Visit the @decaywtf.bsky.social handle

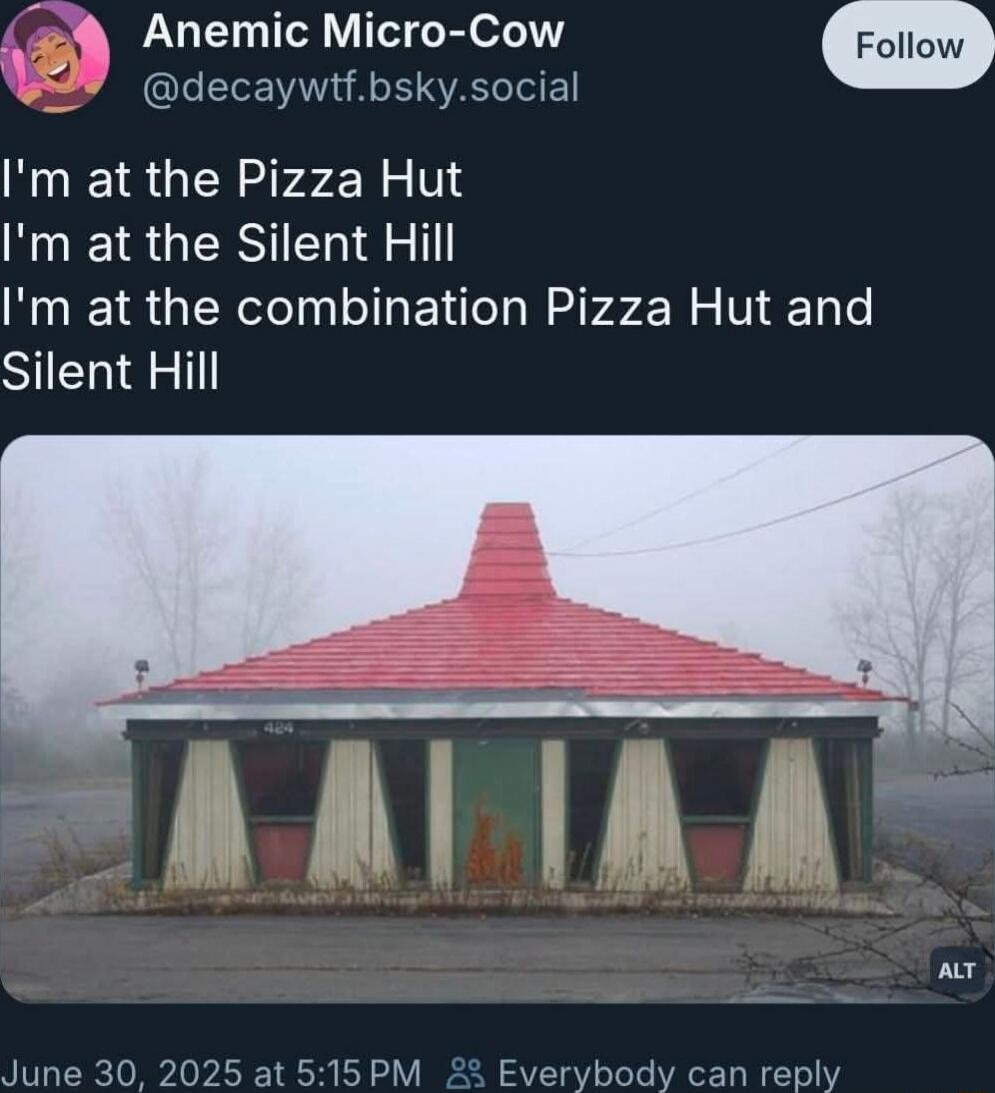pos(360,88)
